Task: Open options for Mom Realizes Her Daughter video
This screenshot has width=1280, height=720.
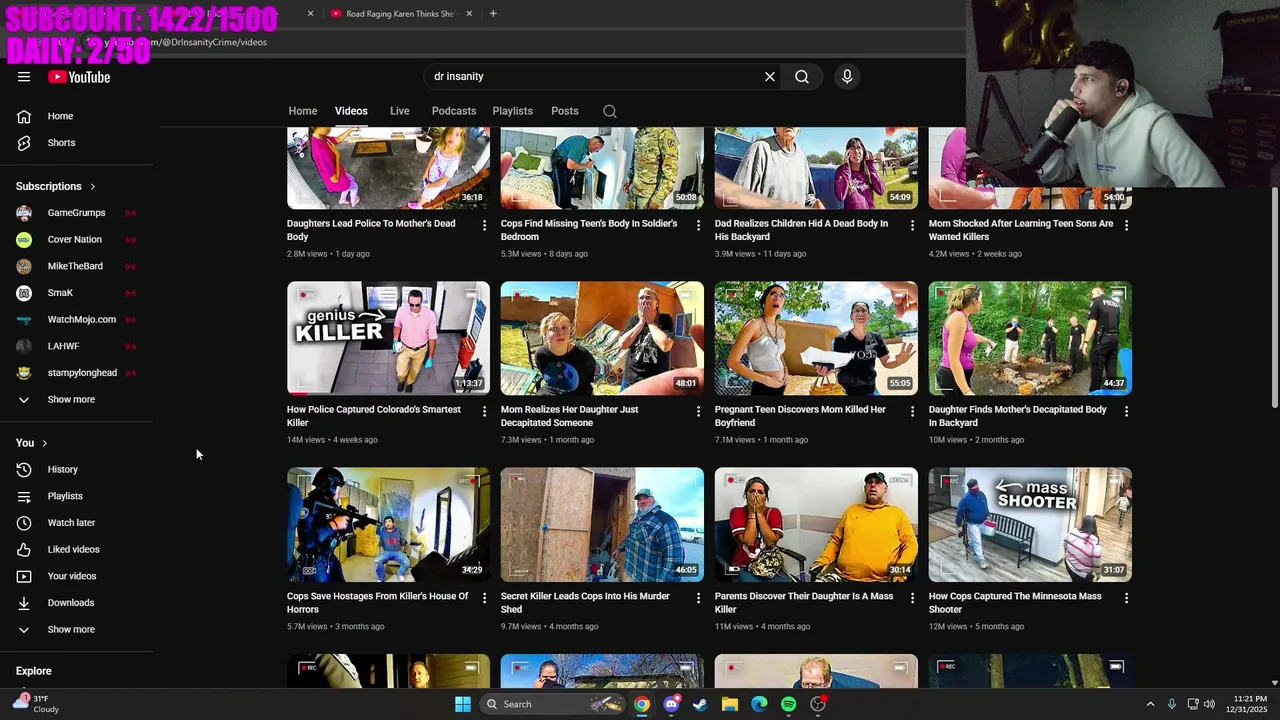Action: coord(699,411)
